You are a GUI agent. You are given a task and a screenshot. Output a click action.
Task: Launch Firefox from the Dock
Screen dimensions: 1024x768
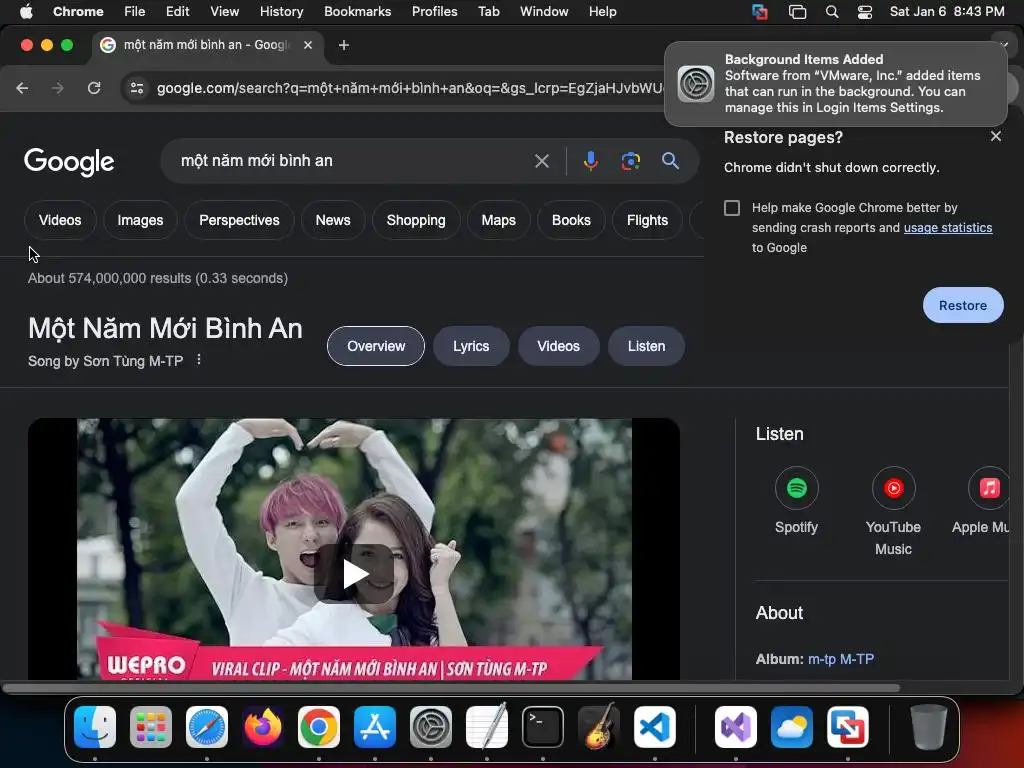(263, 727)
